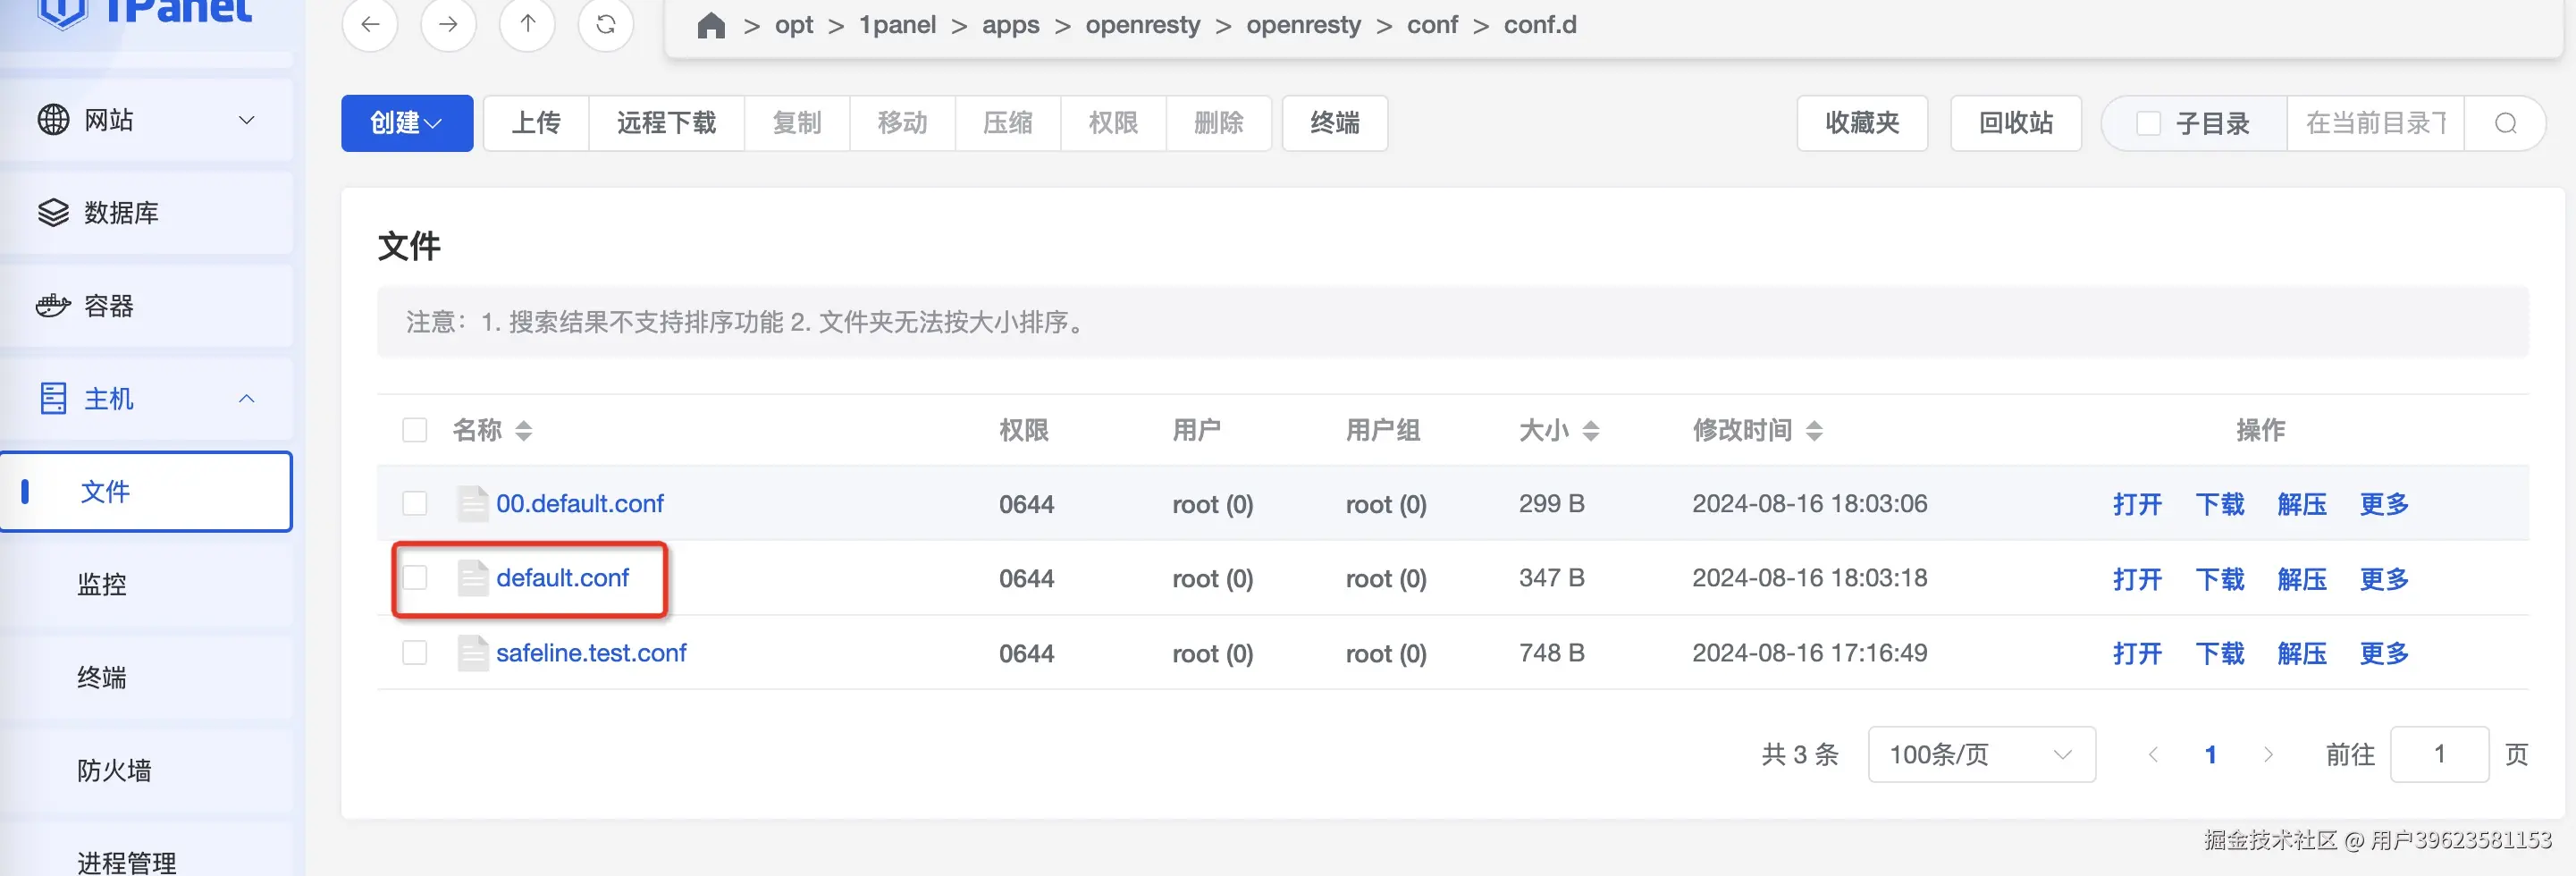Open the default.conf file link
Viewport: 2576px width, 876px height.
coord(562,578)
